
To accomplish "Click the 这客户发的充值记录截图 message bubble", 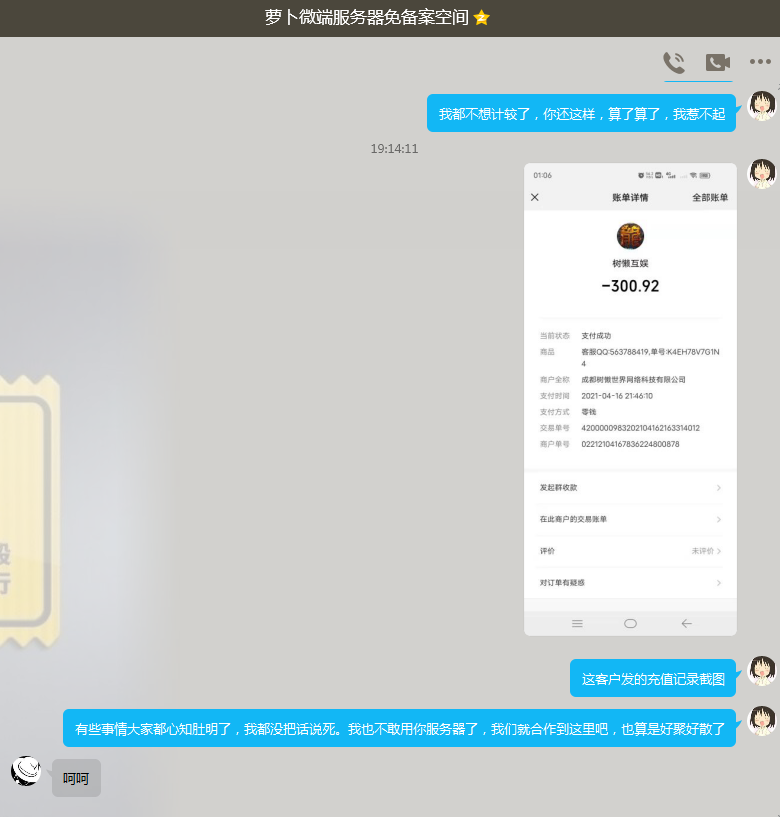I will [x=653, y=679].
